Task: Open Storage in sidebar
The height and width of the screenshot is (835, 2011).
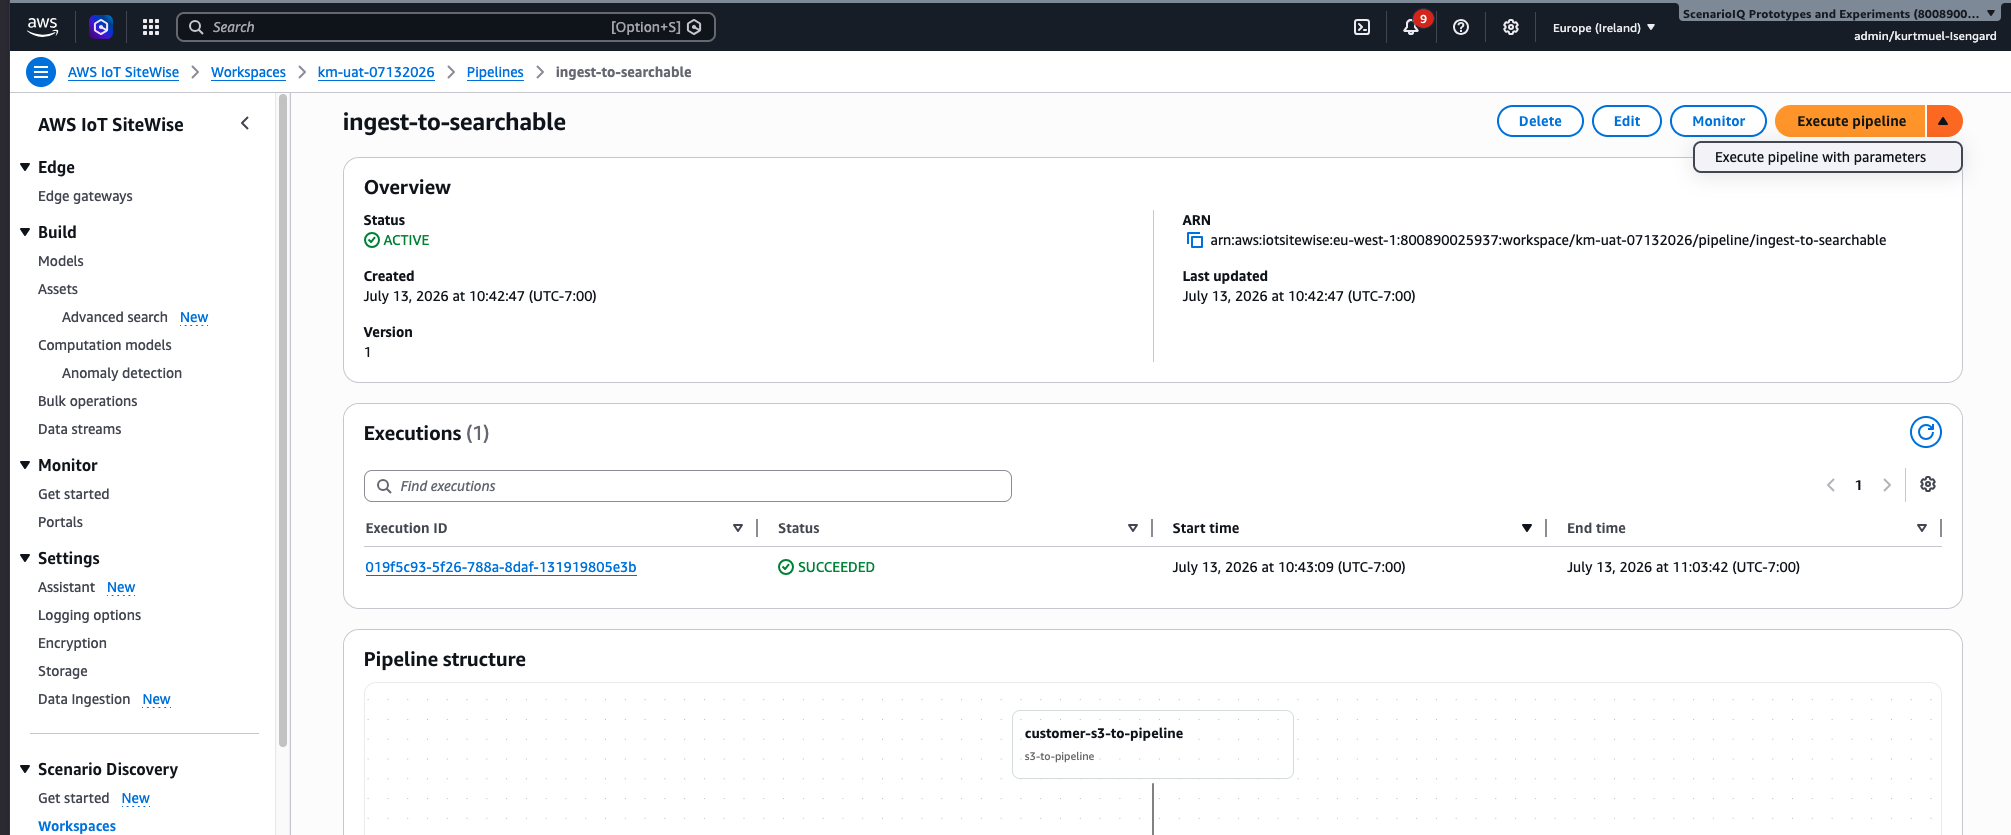Action: click(x=63, y=671)
